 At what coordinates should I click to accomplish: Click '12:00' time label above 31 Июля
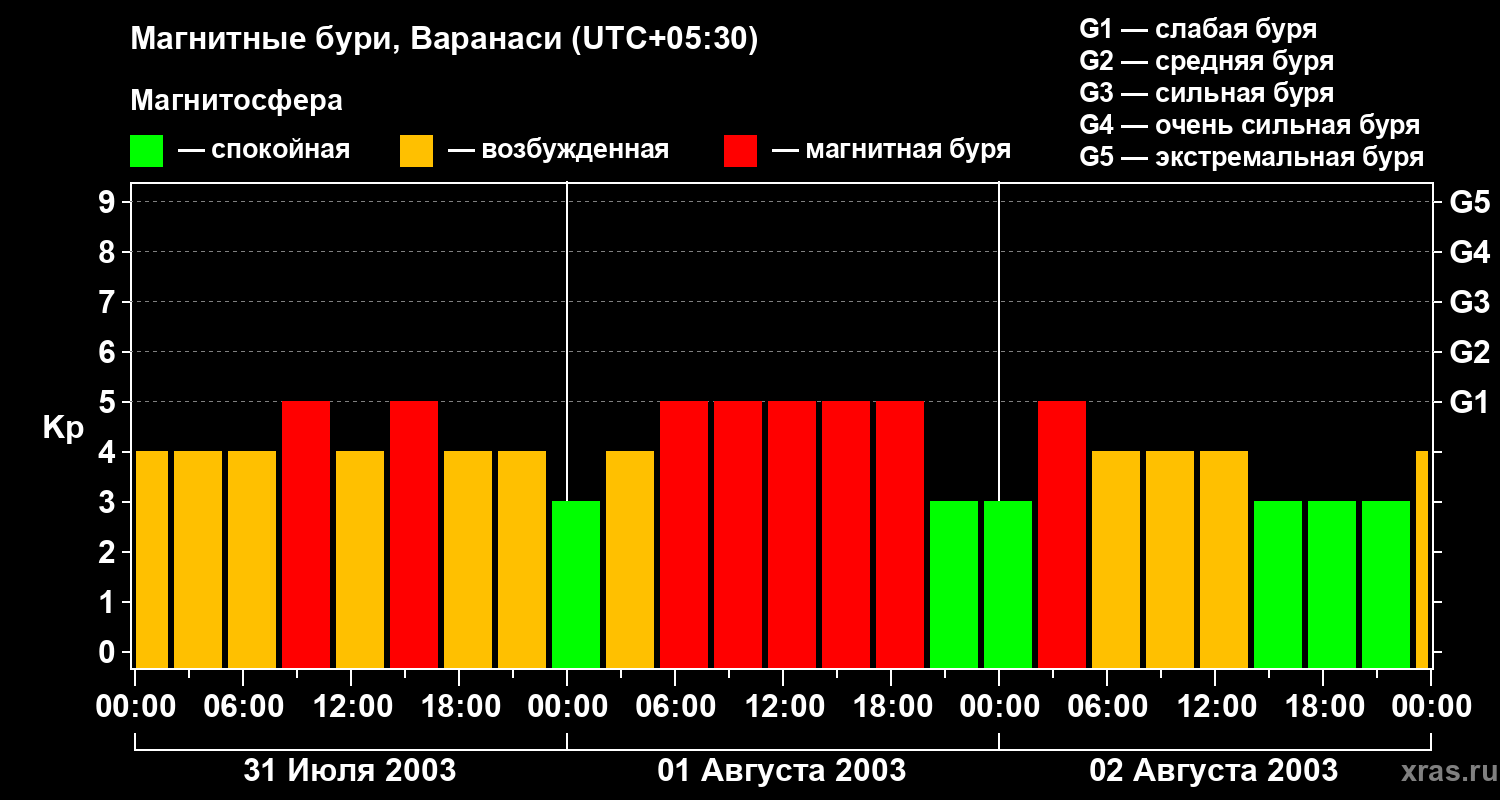coord(351,707)
